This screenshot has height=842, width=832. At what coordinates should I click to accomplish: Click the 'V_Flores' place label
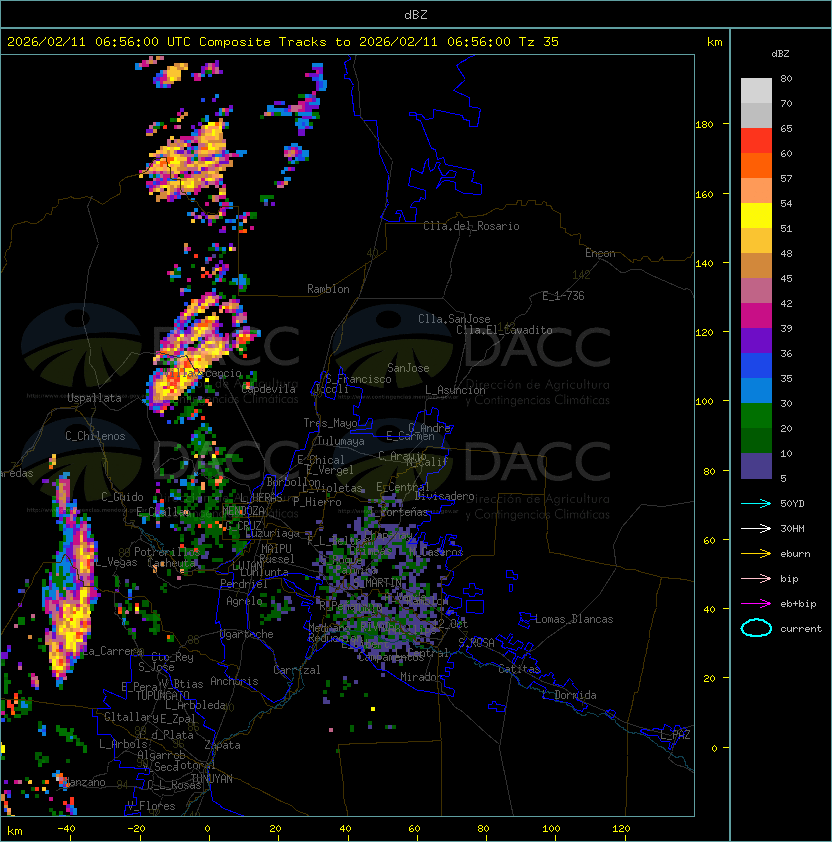pos(151,805)
